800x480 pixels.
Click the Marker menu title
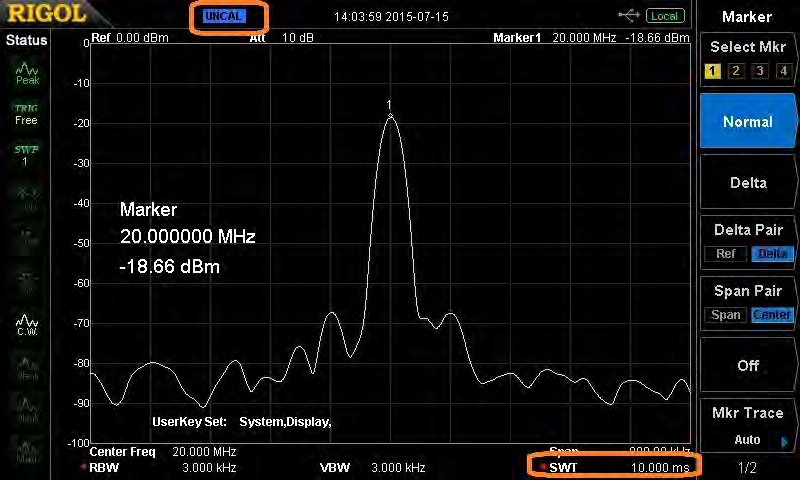(747, 17)
